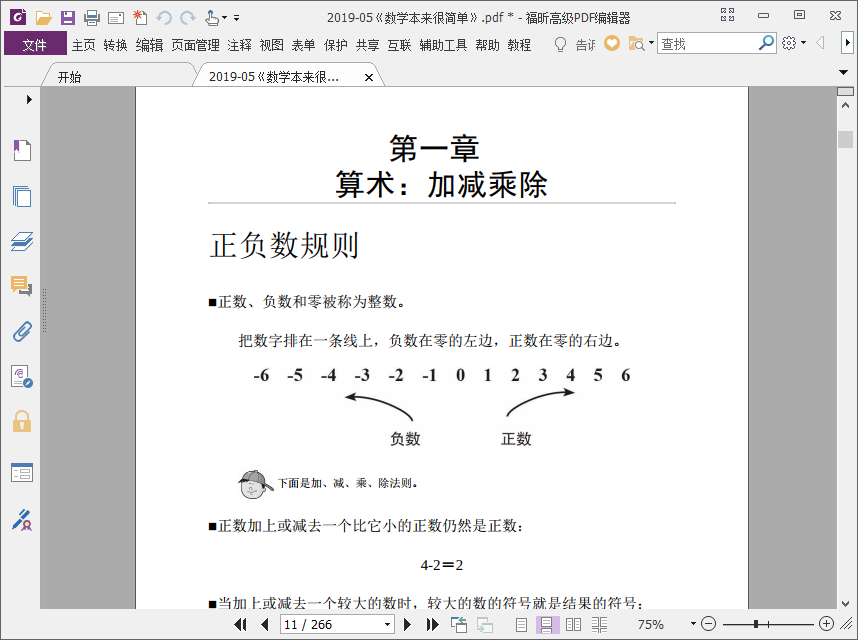The image size is (858, 640).
Task: Undo the last action
Action: (164, 18)
